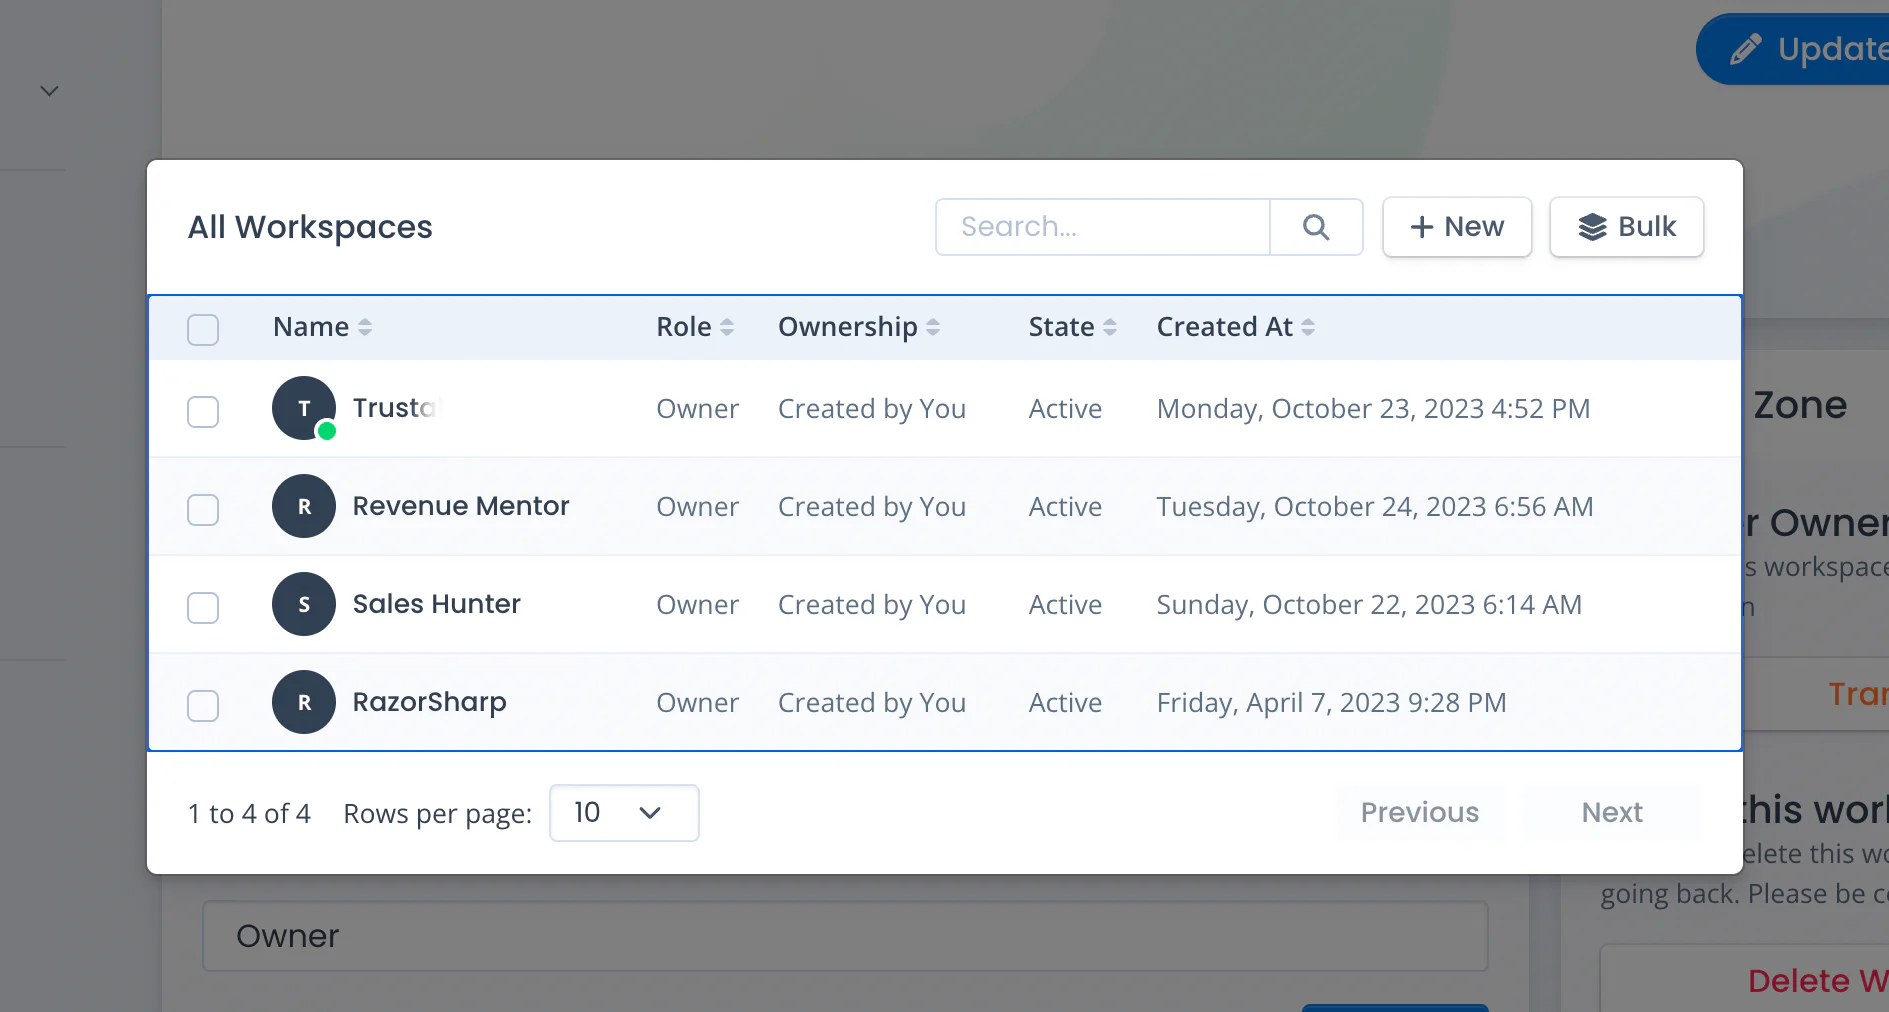
Task: Collapse the top-left sidebar chevron
Action: pyautogui.click(x=48, y=90)
